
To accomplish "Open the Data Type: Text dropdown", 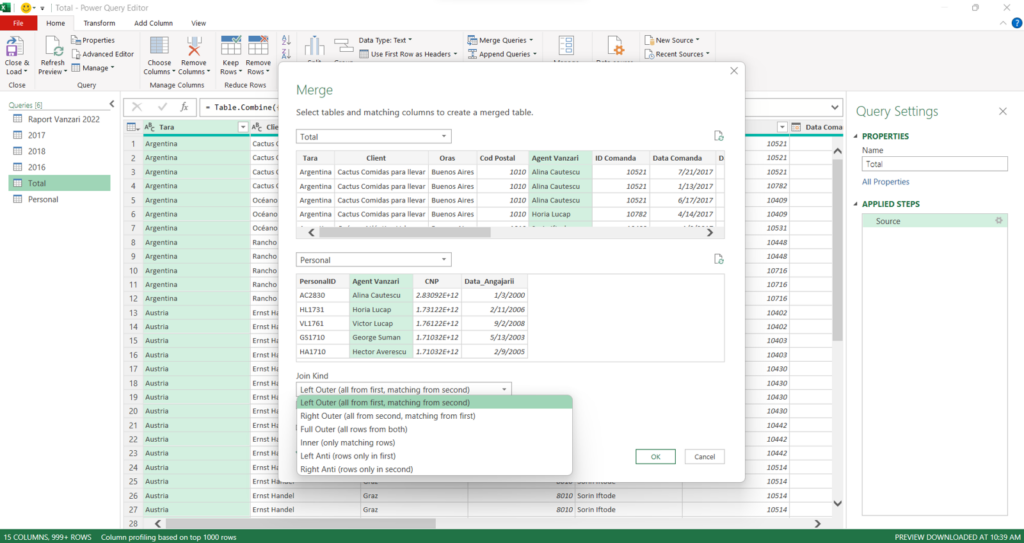I will click(x=385, y=40).
